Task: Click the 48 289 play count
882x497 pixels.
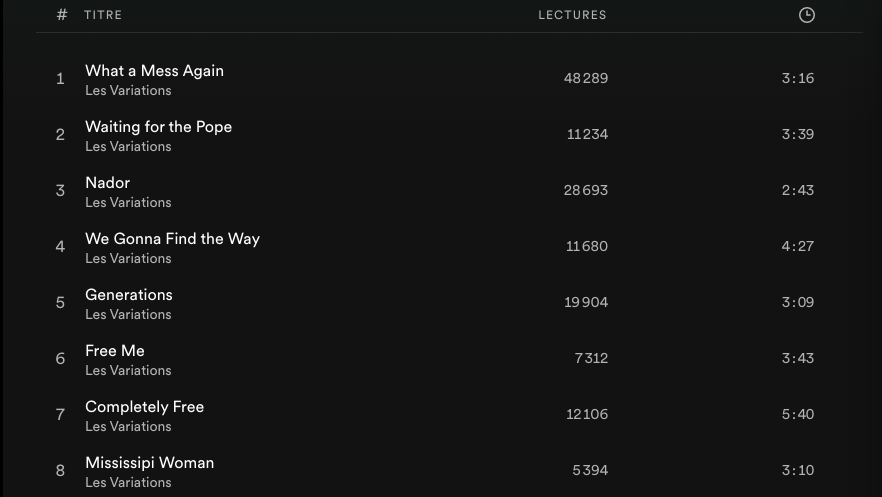Action: (586, 78)
